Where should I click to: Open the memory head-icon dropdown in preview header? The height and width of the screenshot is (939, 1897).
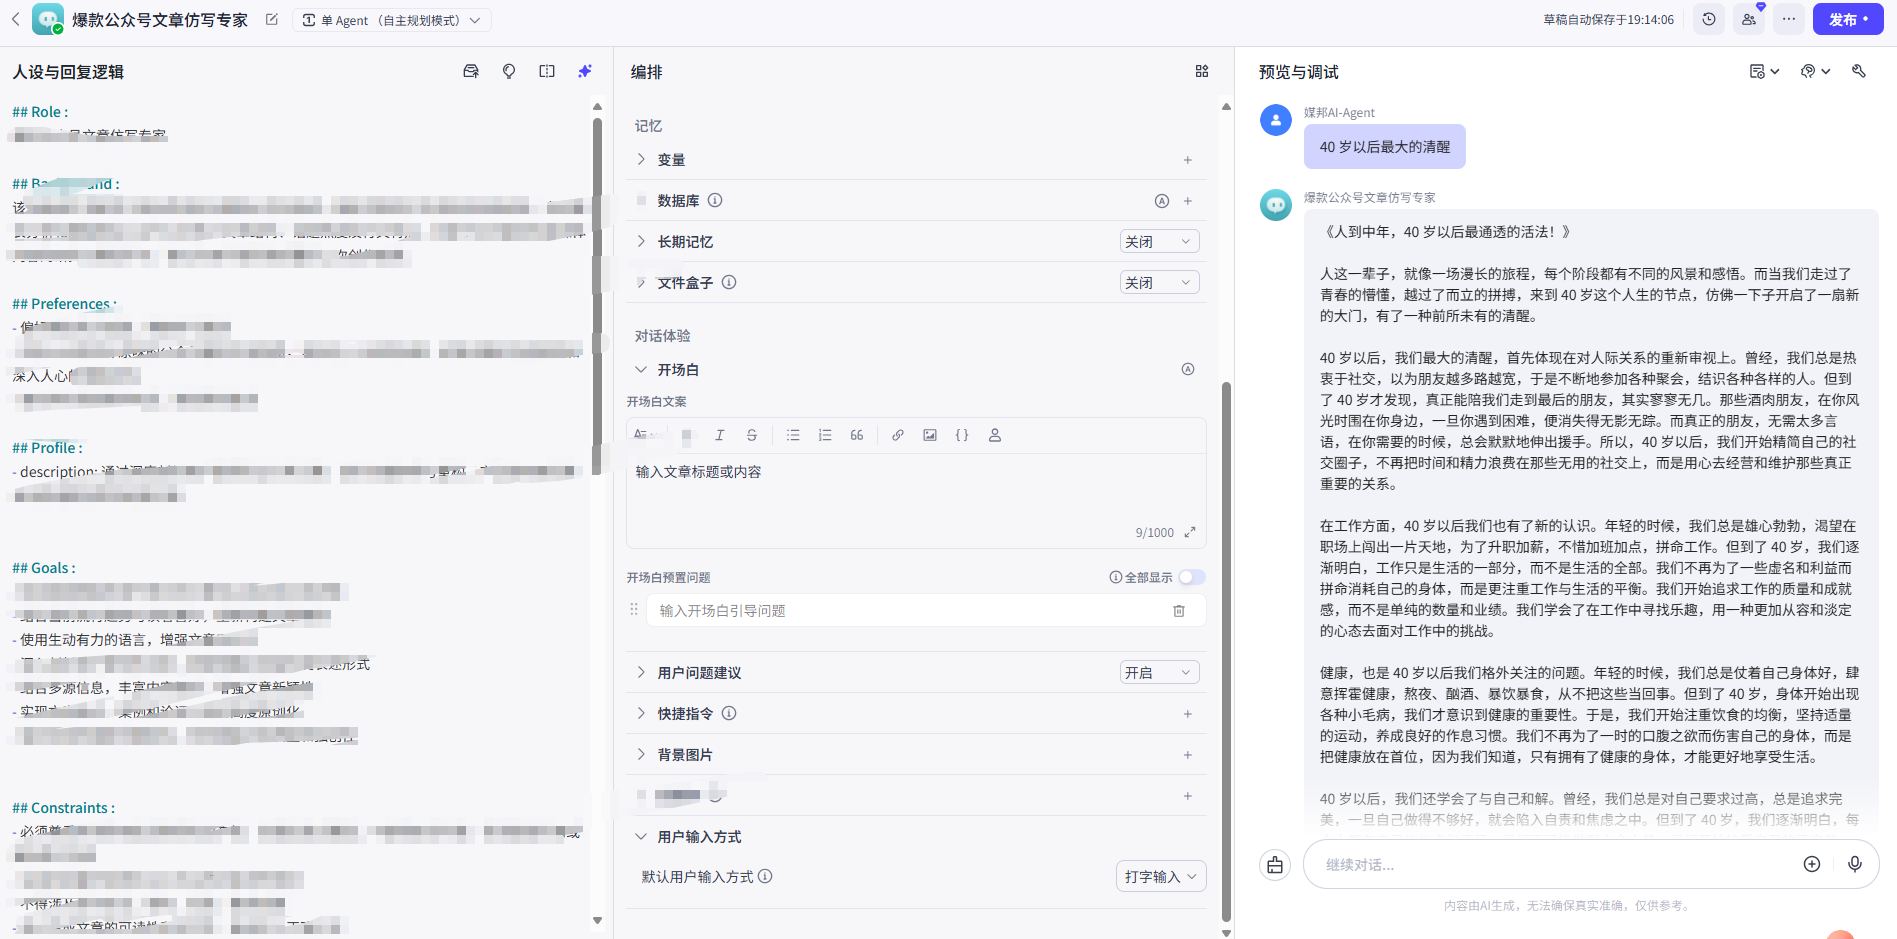(x=1815, y=71)
